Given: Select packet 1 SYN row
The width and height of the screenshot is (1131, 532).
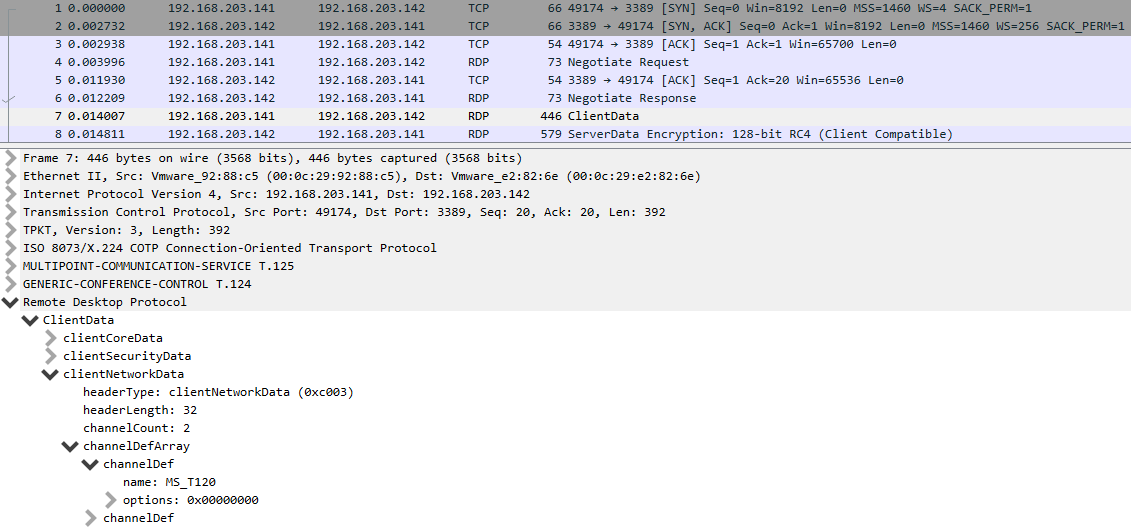Looking at the screenshot, I should coord(566,9).
